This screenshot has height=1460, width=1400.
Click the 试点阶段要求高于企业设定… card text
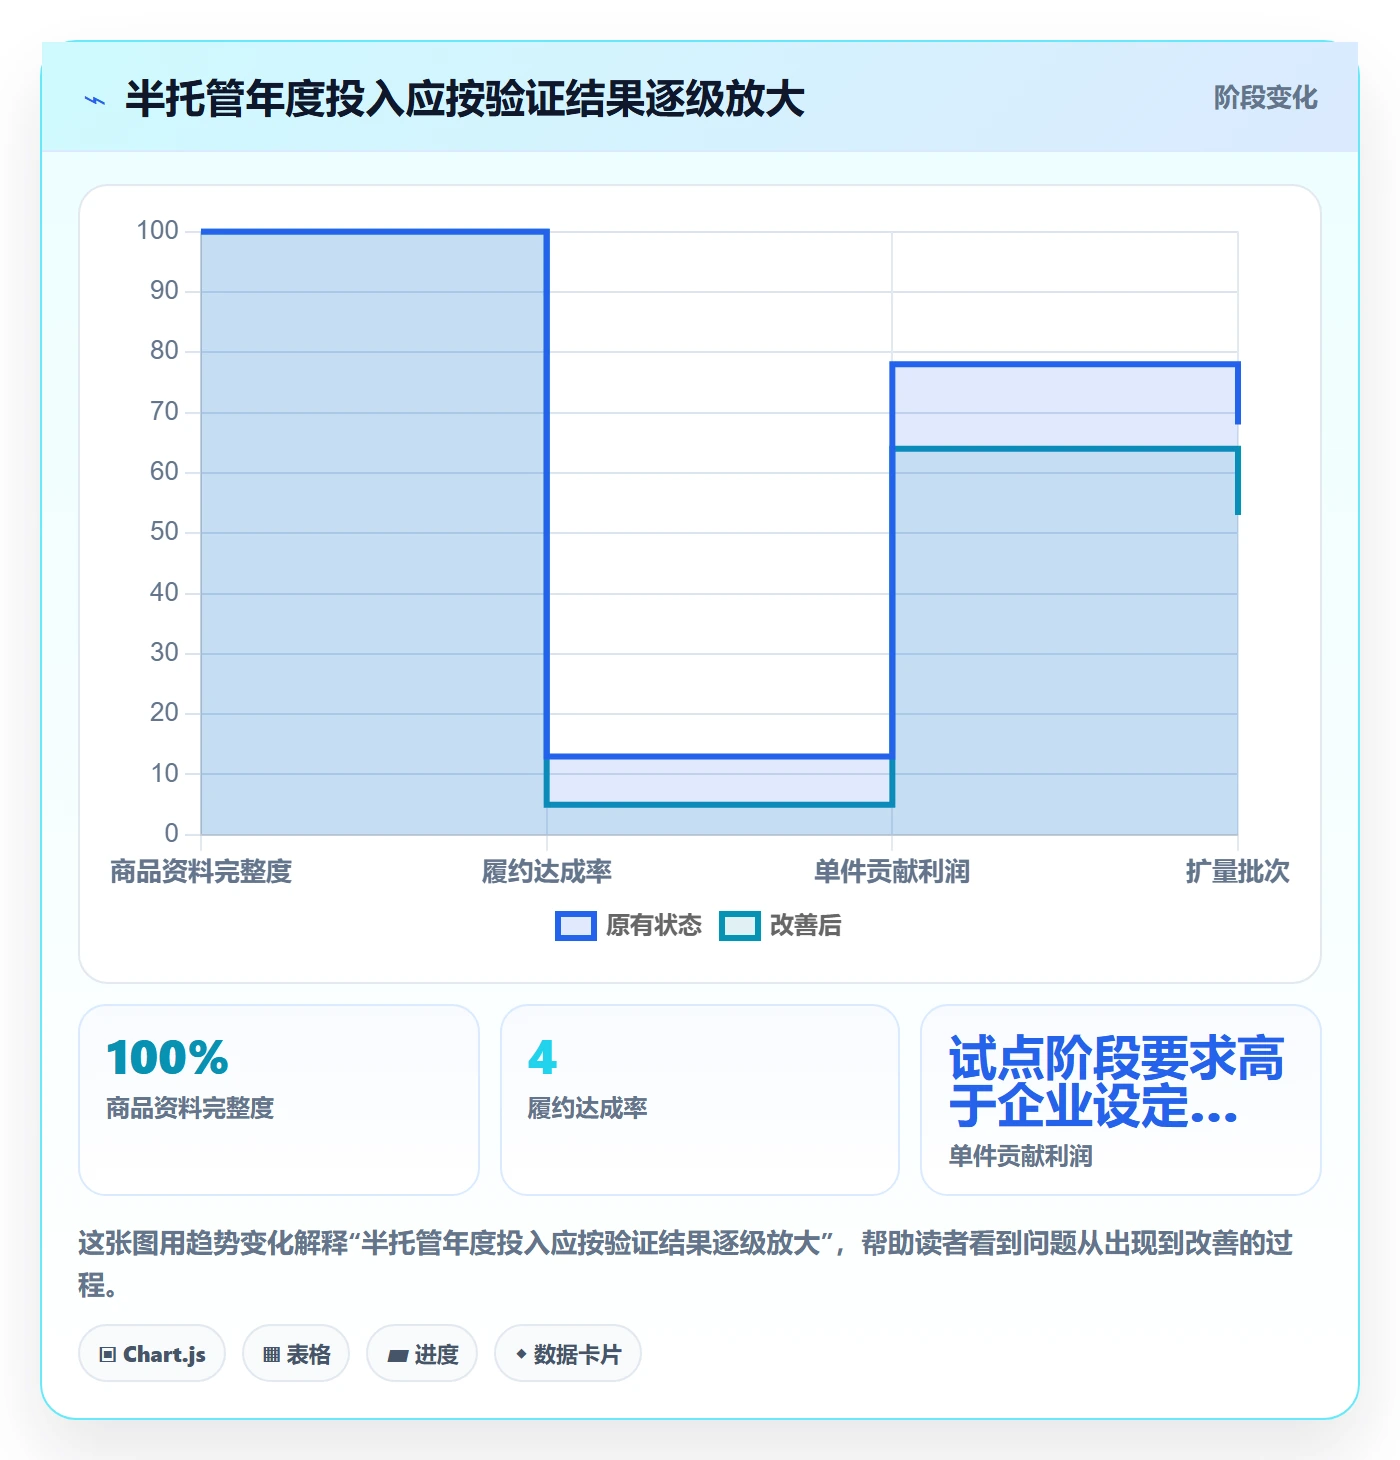1116,1082
